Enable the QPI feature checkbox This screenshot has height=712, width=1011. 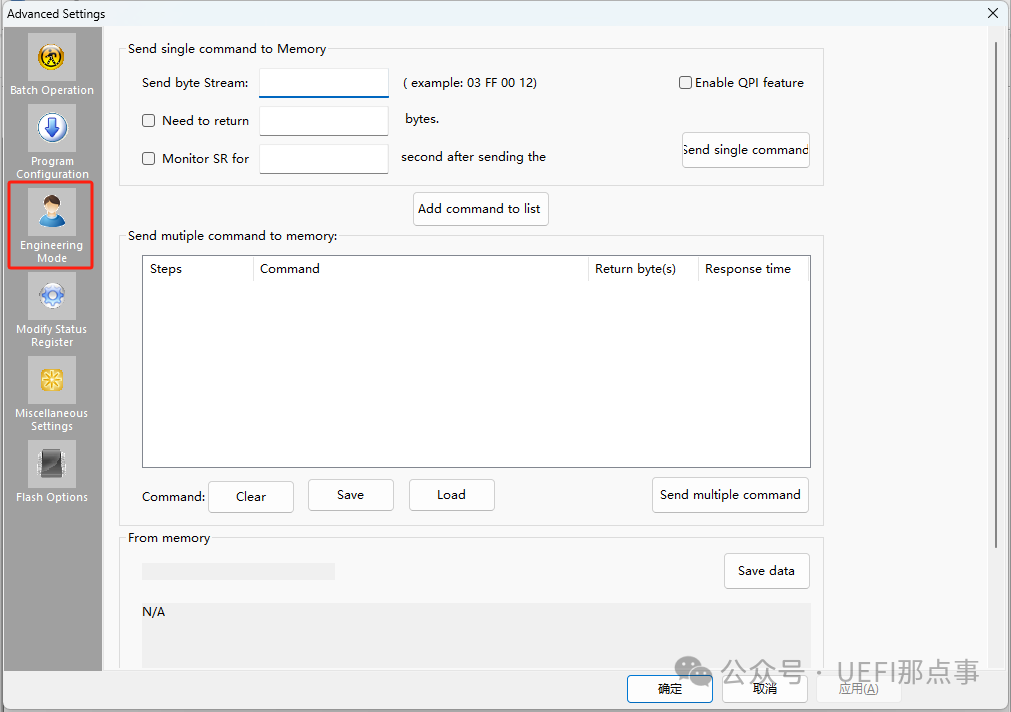686,83
